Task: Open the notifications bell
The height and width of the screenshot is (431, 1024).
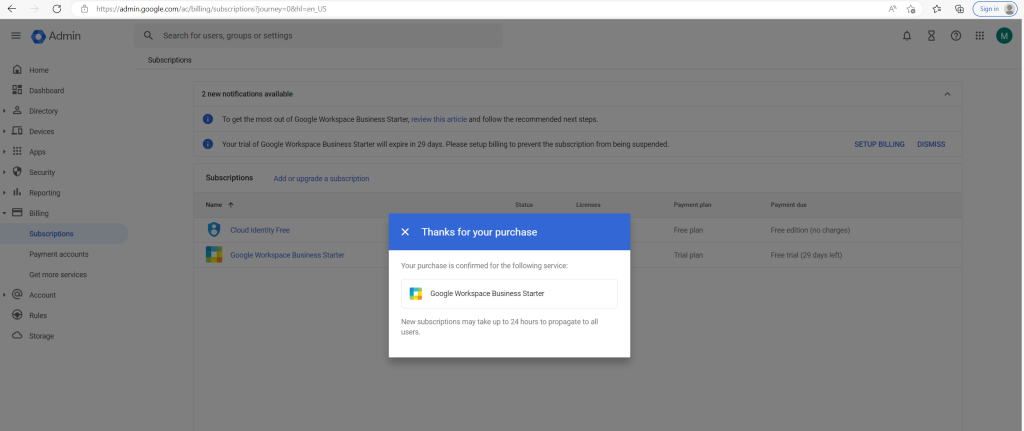Action: (906, 36)
